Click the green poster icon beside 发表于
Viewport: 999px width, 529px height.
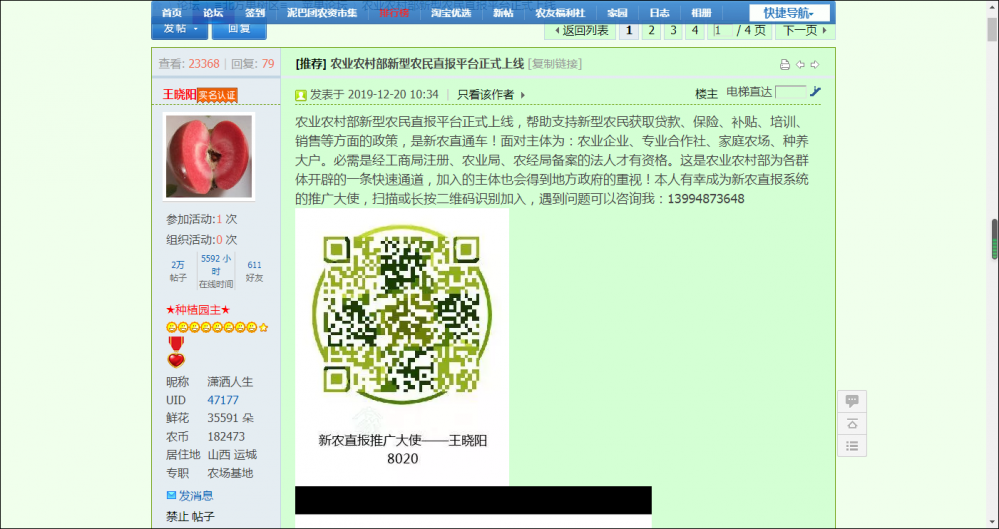(x=301, y=95)
